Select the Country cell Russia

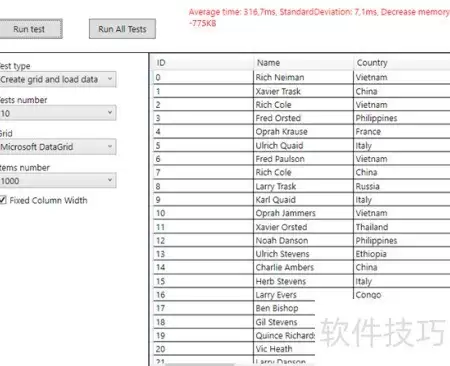(402, 186)
